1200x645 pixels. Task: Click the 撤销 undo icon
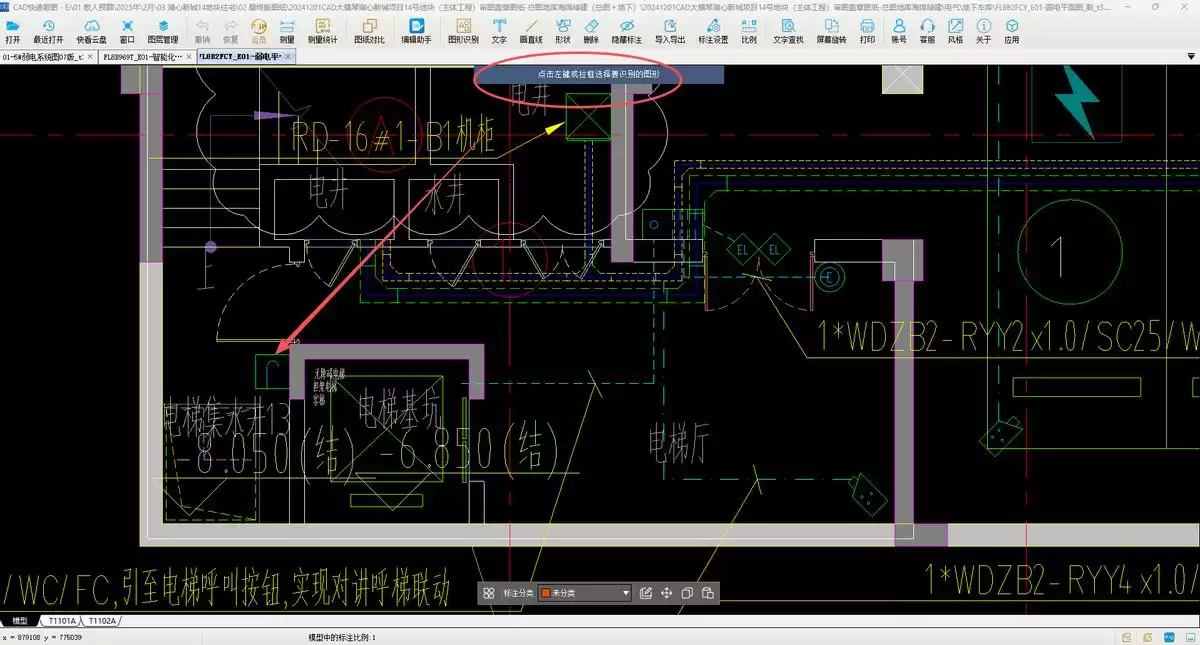coord(203,31)
